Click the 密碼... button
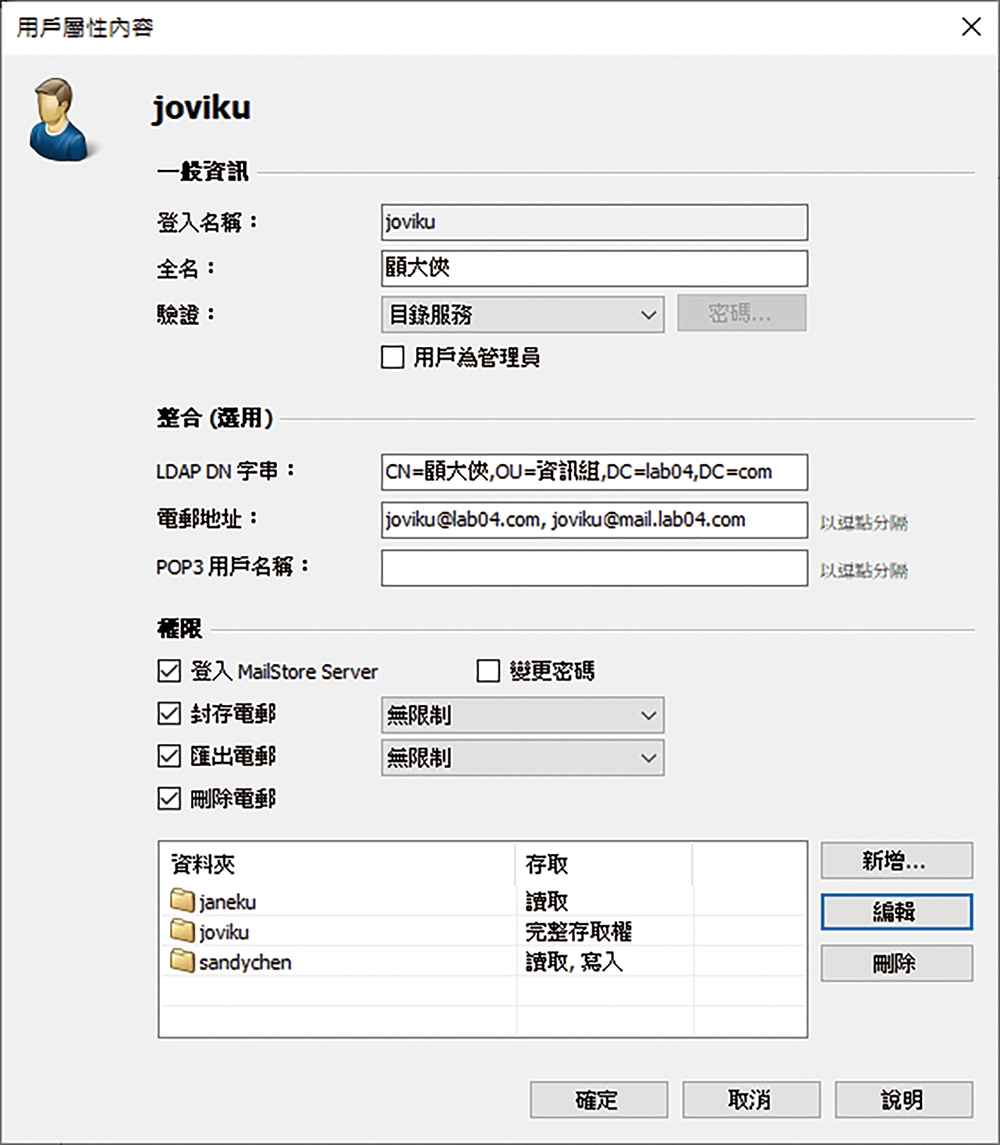Screen dimensions: 1000x1145 741,313
